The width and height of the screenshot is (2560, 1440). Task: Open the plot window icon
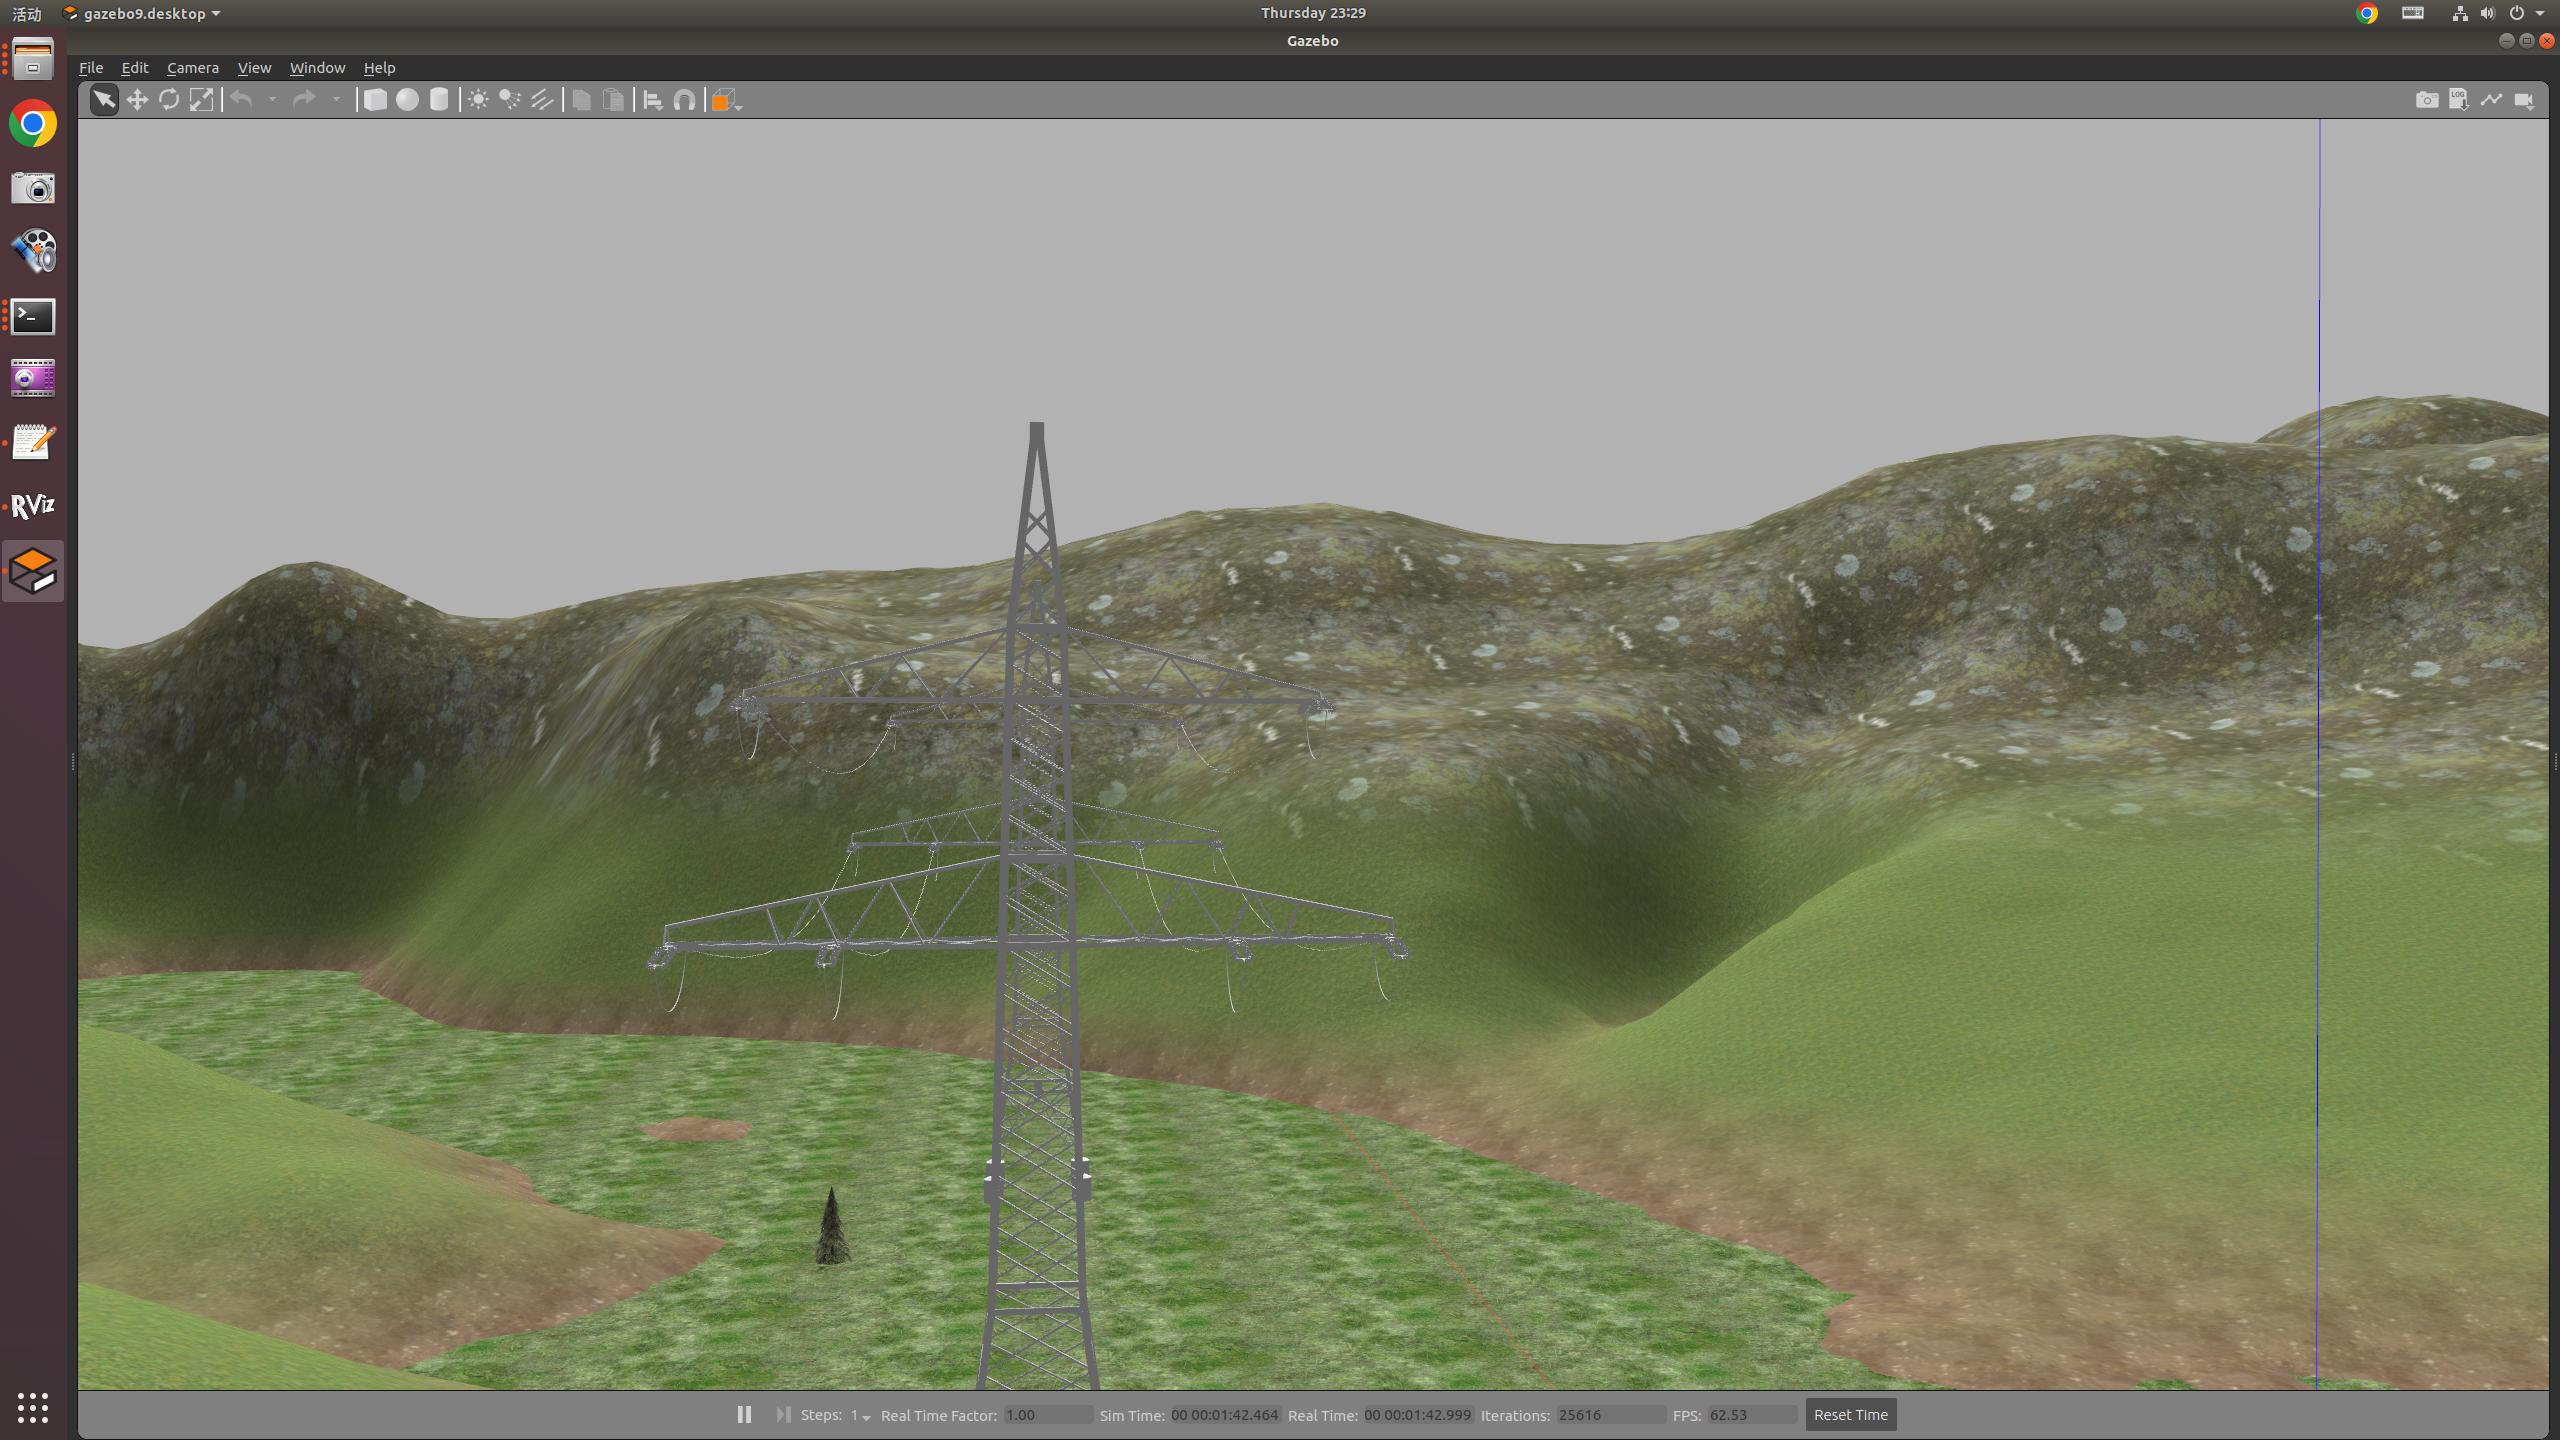[2491, 100]
